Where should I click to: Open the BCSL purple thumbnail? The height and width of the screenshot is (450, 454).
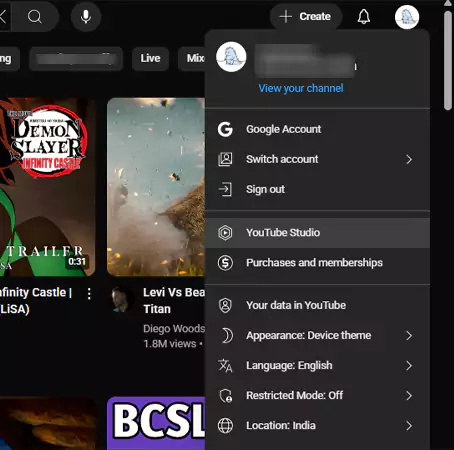(156, 423)
